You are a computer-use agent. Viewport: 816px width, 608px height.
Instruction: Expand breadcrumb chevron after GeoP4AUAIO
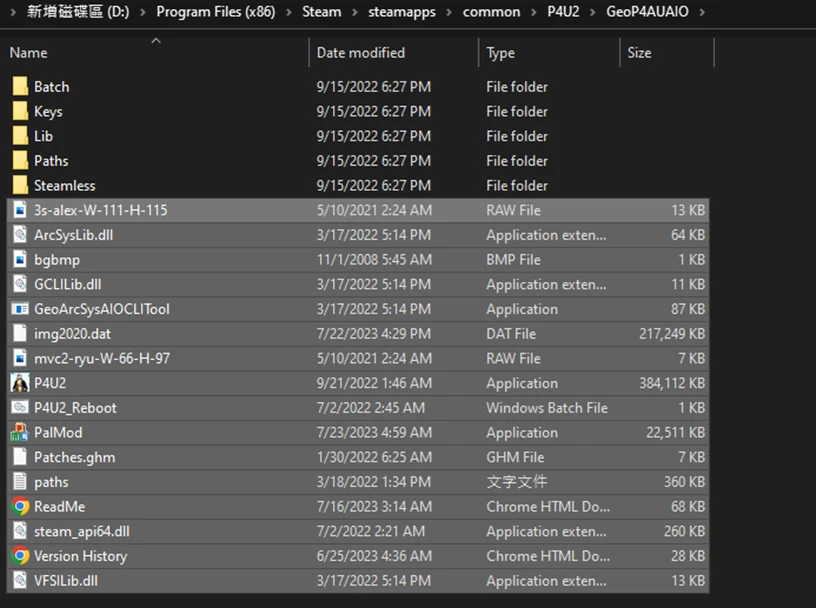[x=700, y=12]
